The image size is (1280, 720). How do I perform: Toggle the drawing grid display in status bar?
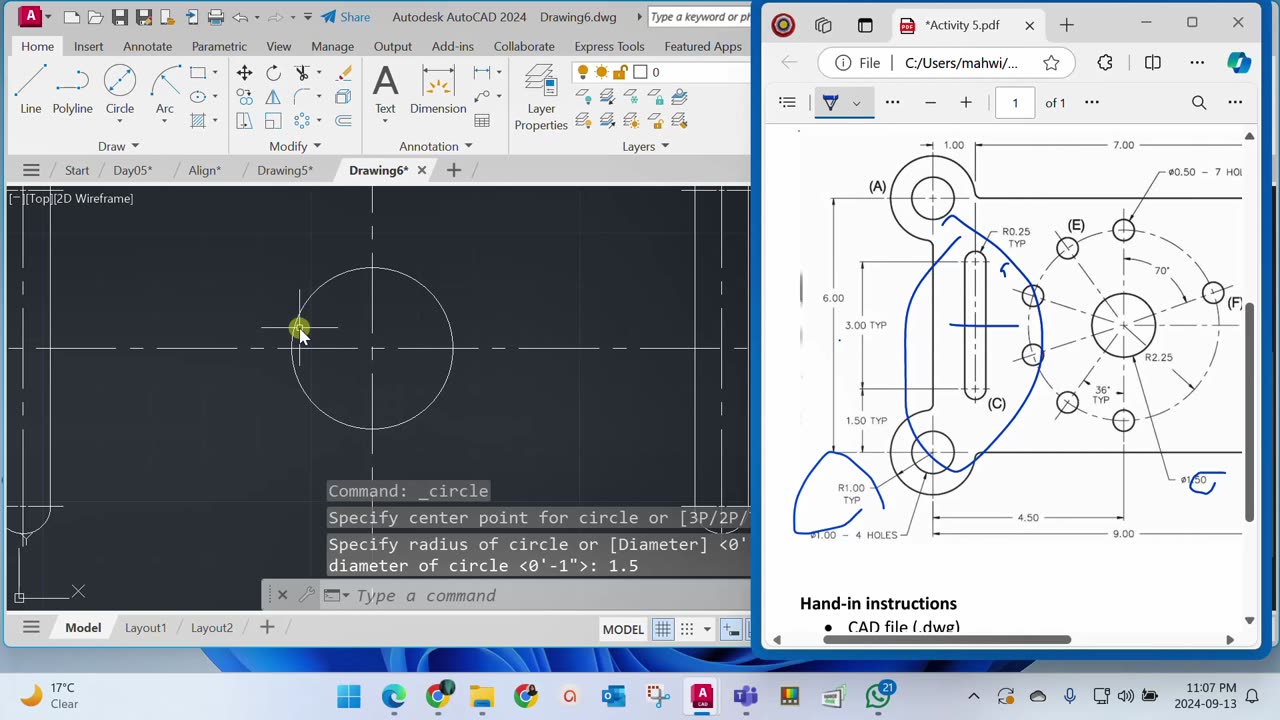(x=662, y=629)
